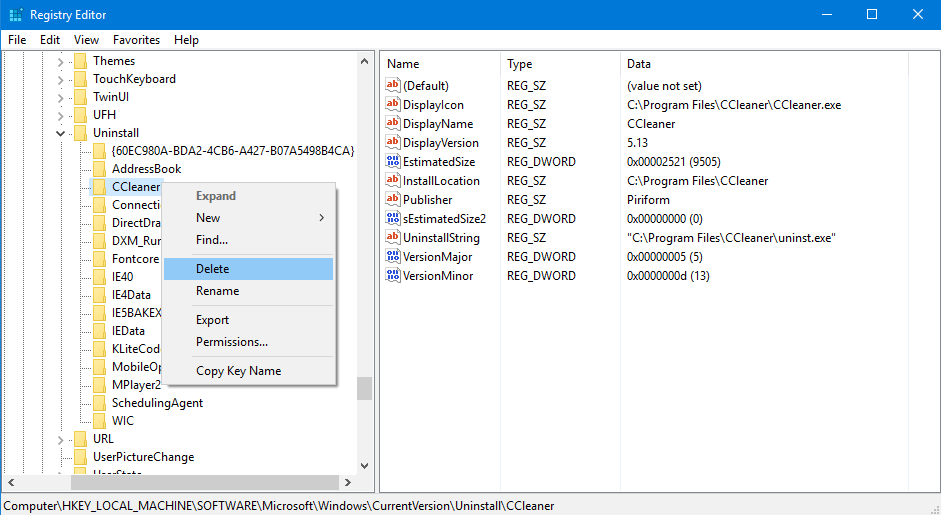Click the UFH folder icon
This screenshot has height=515, width=941.
(80, 115)
